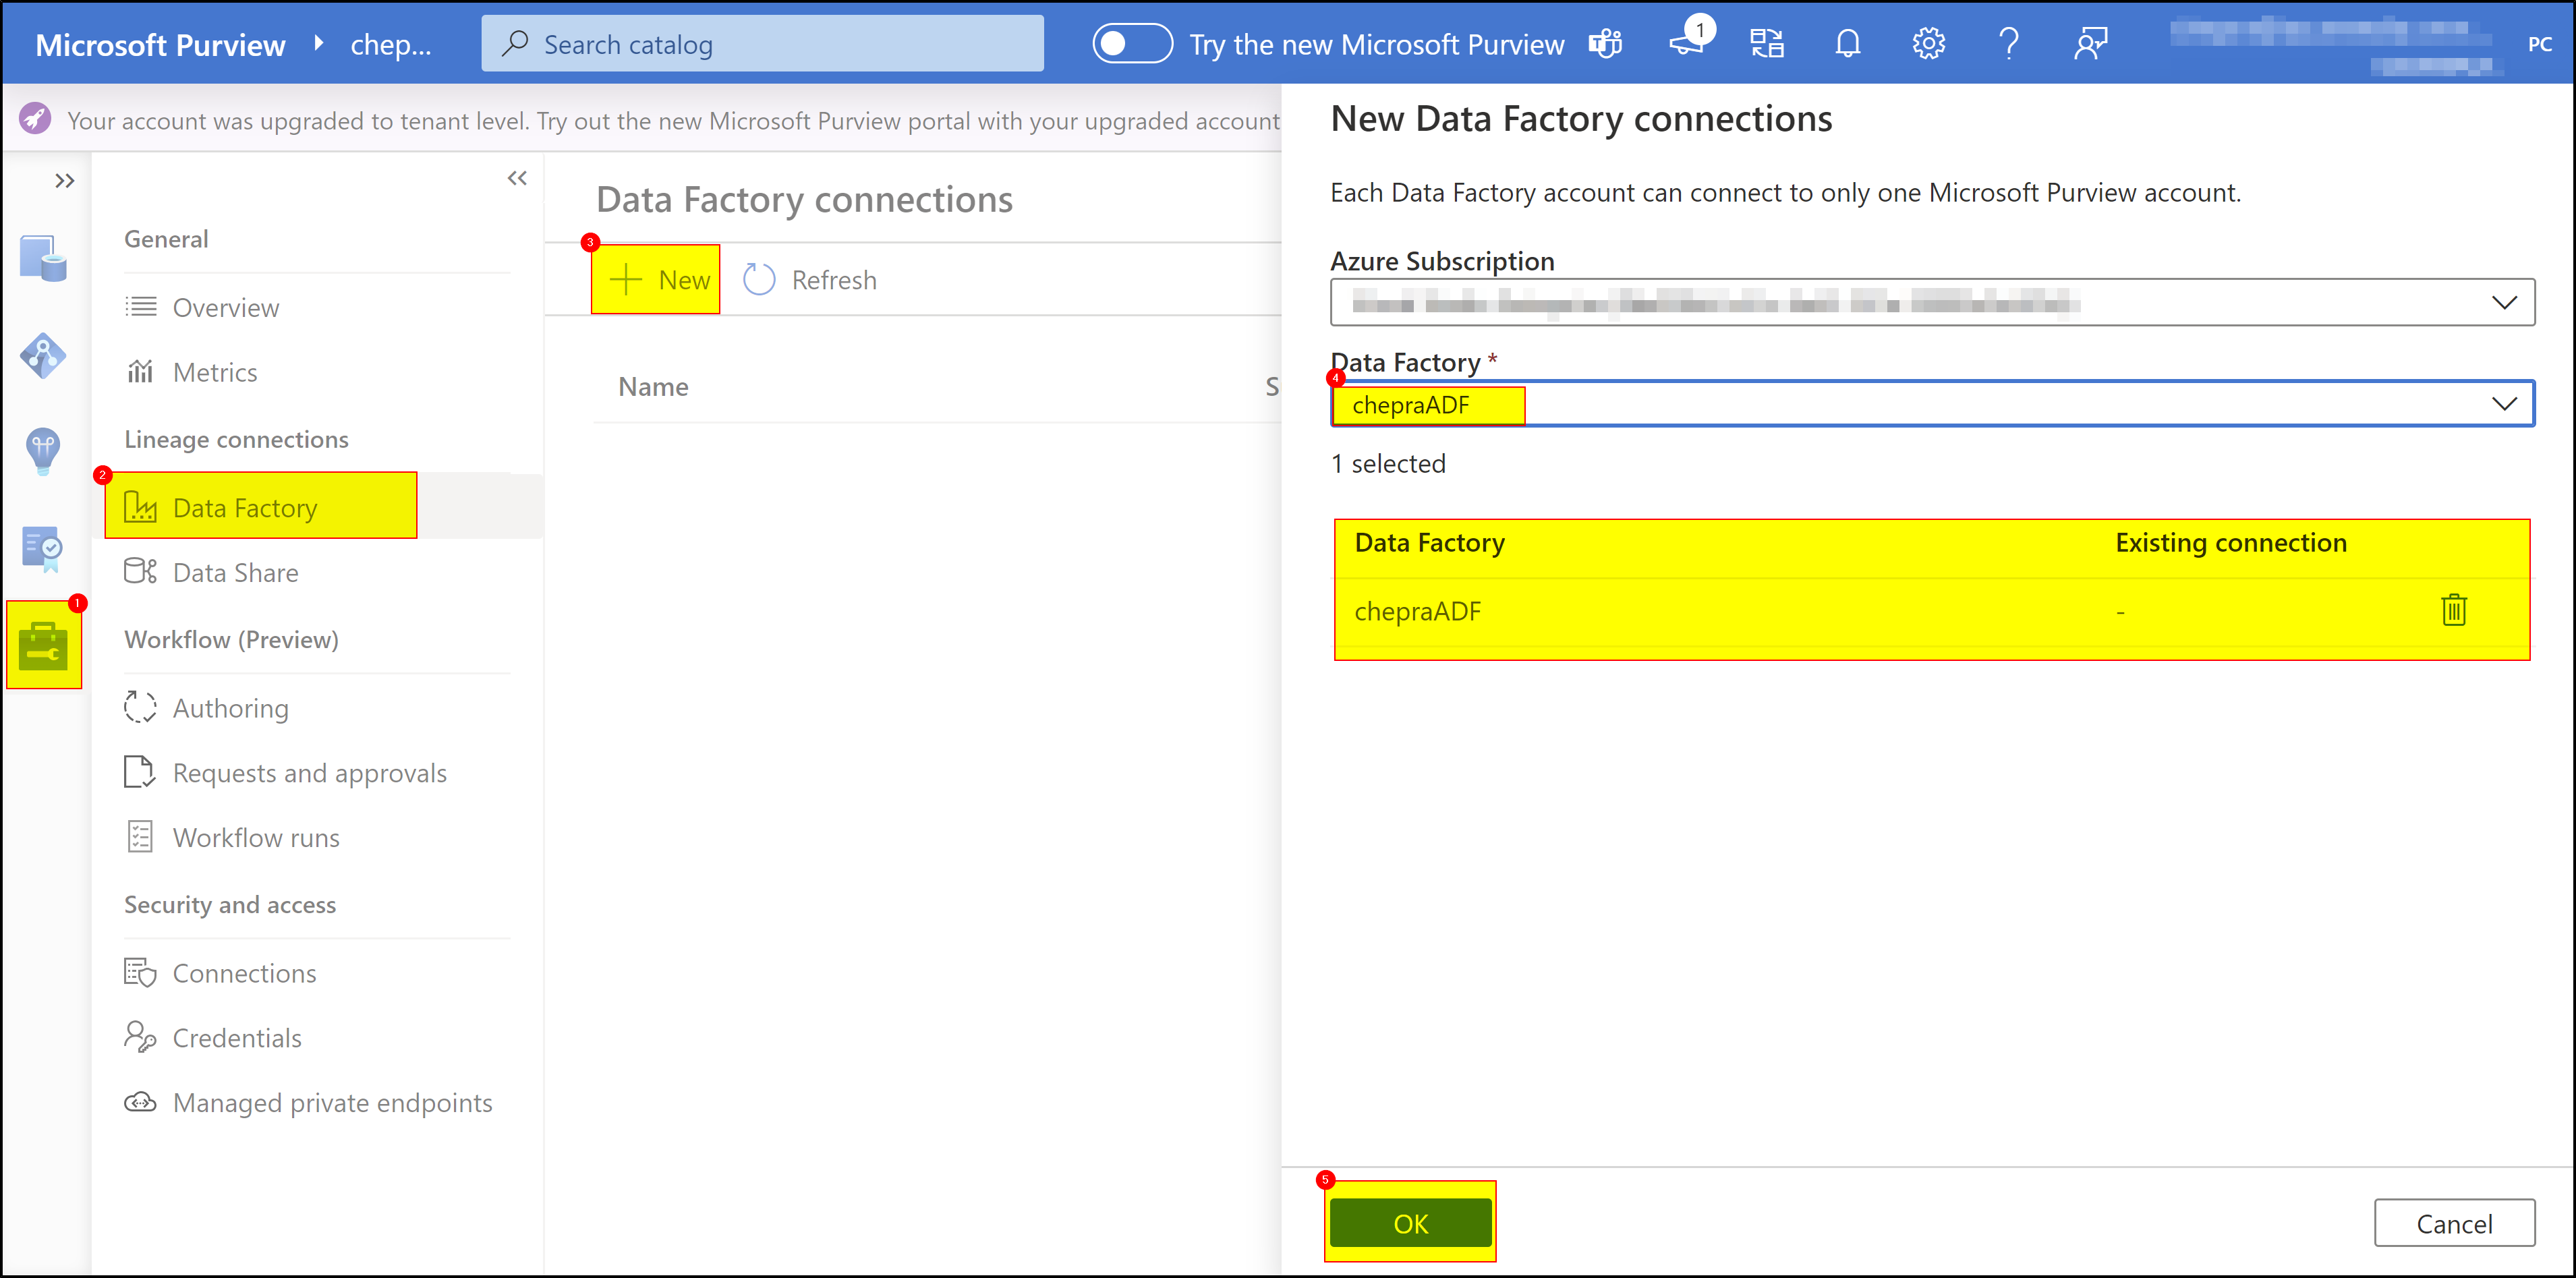Click the Data Factory table column header
Screen dimensions: 2576x1278
pos(1430,543)
